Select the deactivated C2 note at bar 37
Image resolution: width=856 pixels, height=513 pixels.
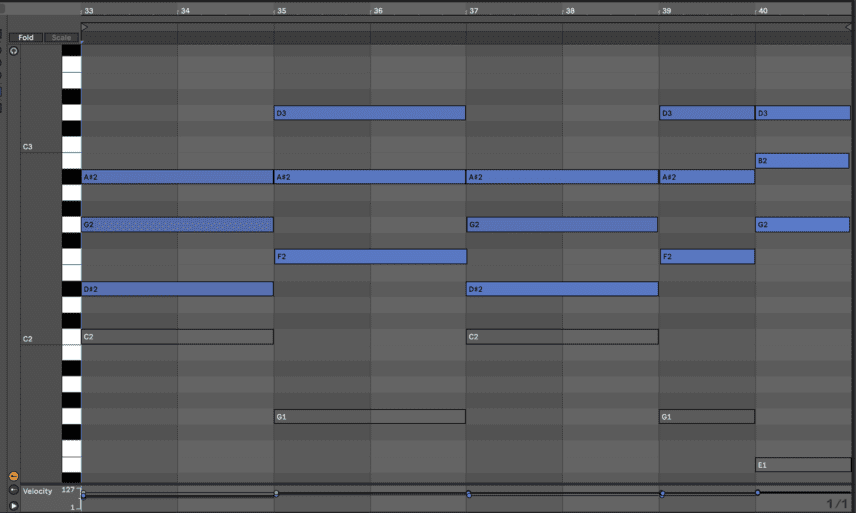pos(562,337)
